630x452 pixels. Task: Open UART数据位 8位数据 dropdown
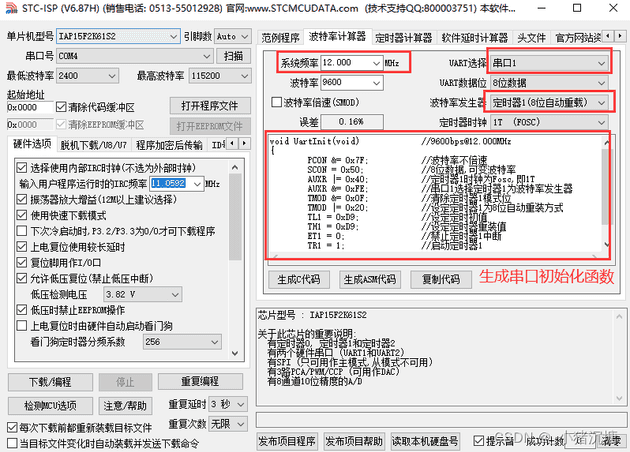pyautogui.click(x=549, y=83)
